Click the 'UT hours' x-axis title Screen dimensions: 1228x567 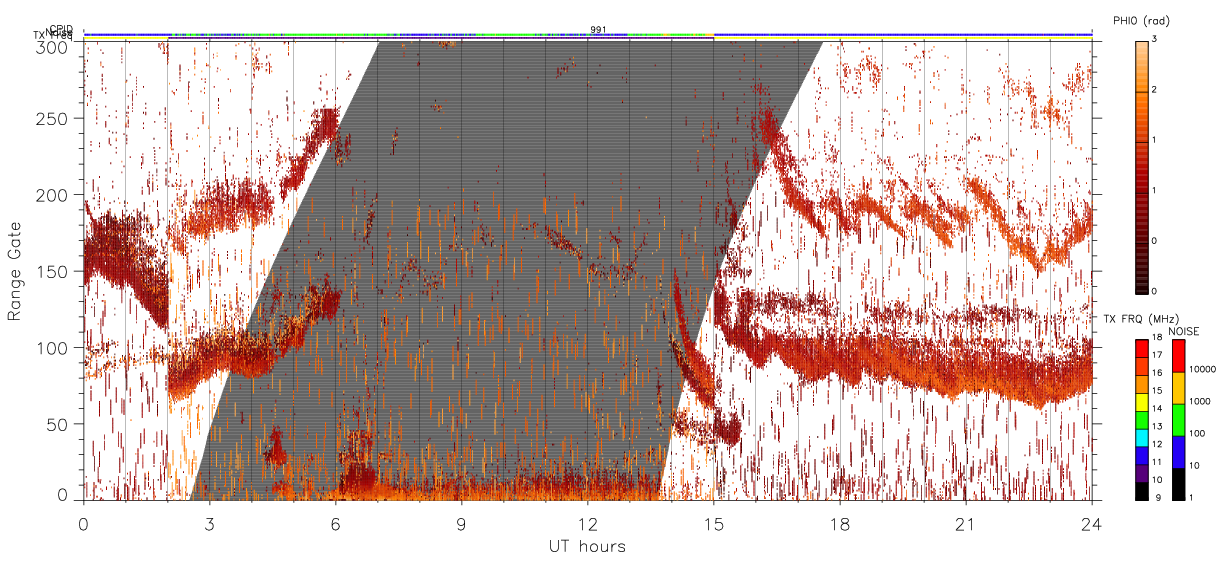pyautogui.click(x=586, y=546)
